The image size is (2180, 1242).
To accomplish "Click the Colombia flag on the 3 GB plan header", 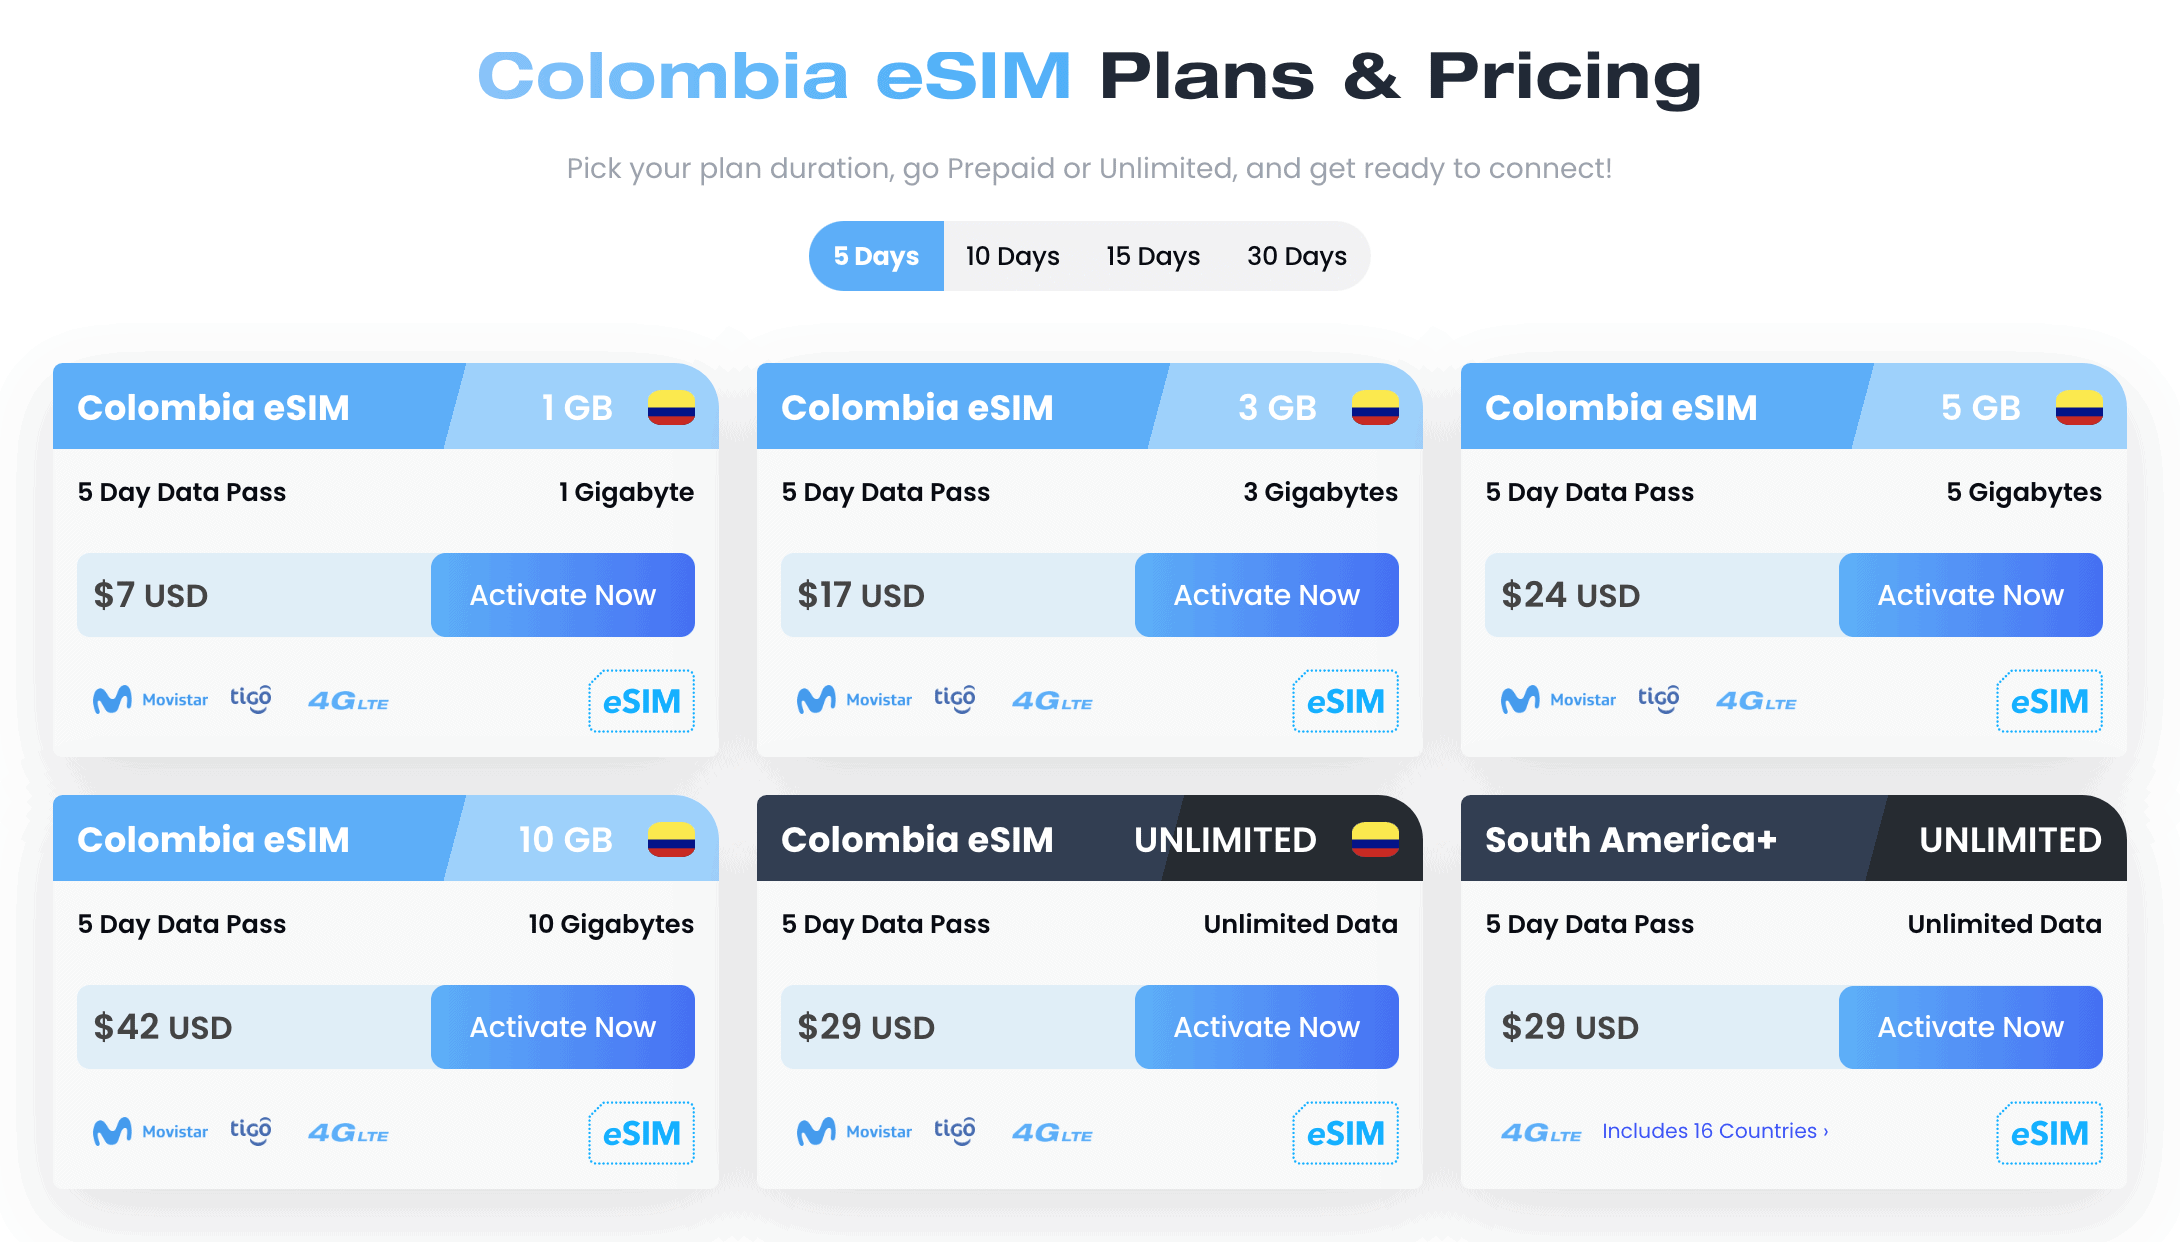I will tap(1375, 407).
